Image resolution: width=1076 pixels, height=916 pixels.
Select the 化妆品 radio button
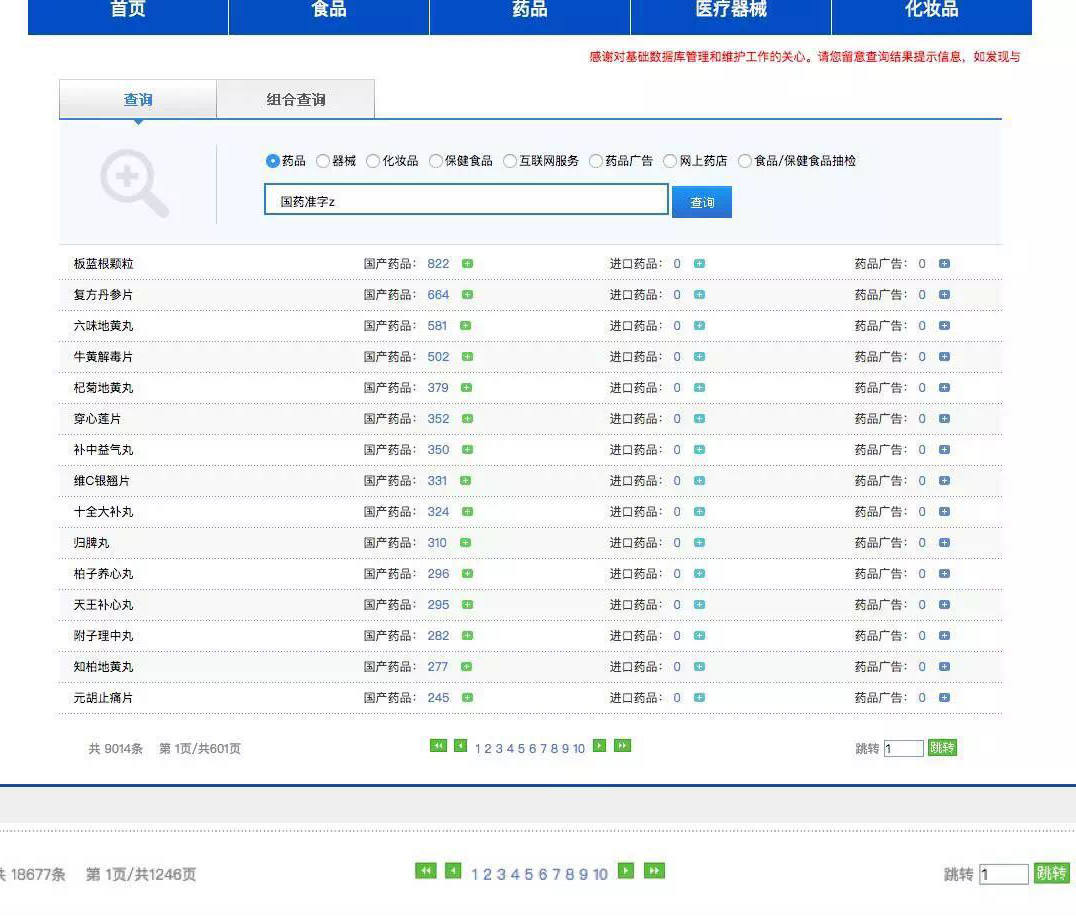(x=373, y=161)
